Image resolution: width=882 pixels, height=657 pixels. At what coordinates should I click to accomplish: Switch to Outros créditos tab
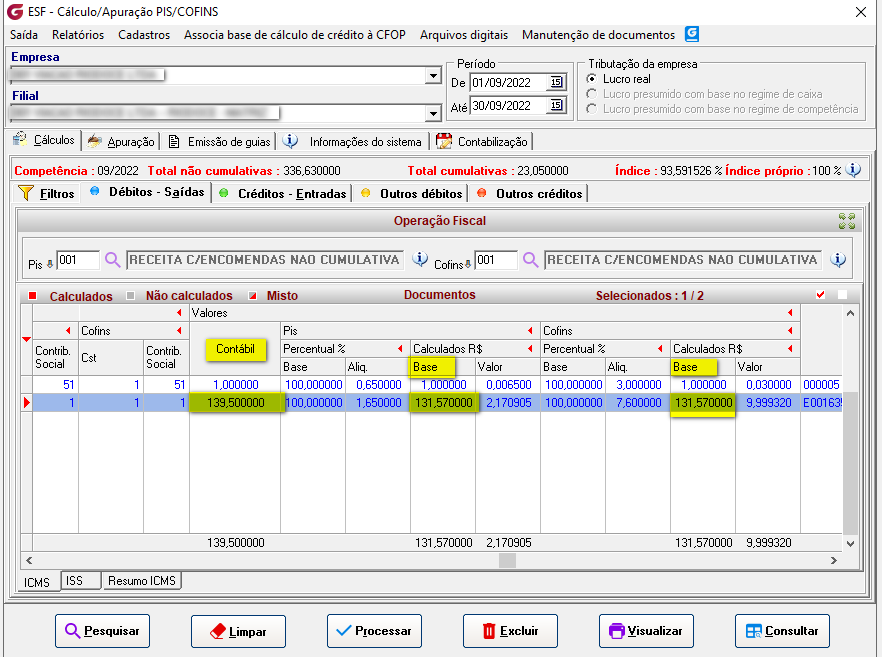click(x=530, y=194)
